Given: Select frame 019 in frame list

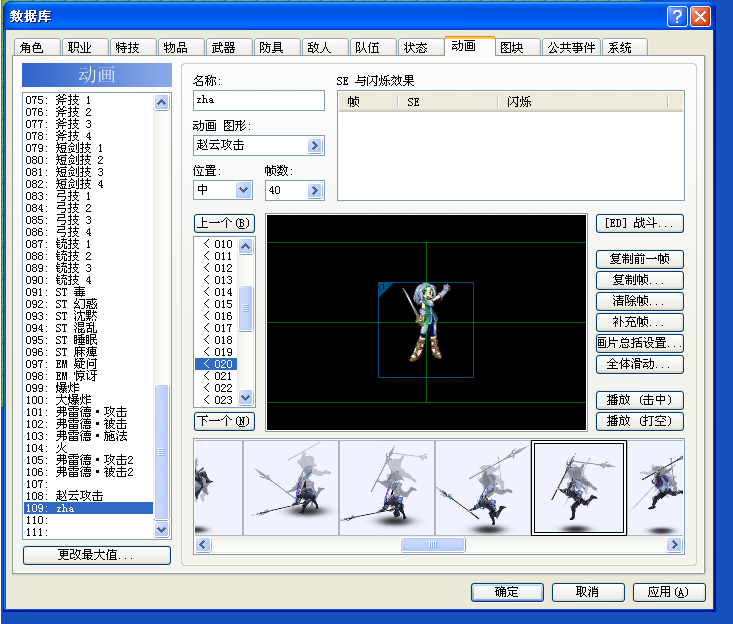Looking at the screenshot, I should [x=217, y=352].
